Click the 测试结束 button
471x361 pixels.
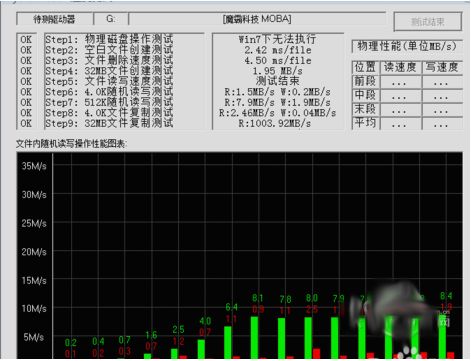click(x=428, y=22)
